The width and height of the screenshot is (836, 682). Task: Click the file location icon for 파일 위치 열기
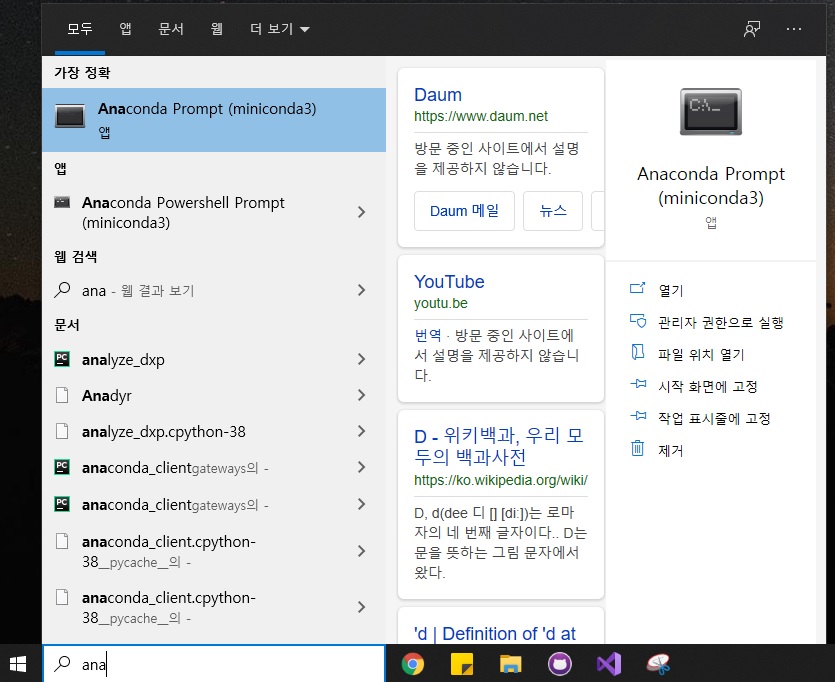(x=638, y=352)
